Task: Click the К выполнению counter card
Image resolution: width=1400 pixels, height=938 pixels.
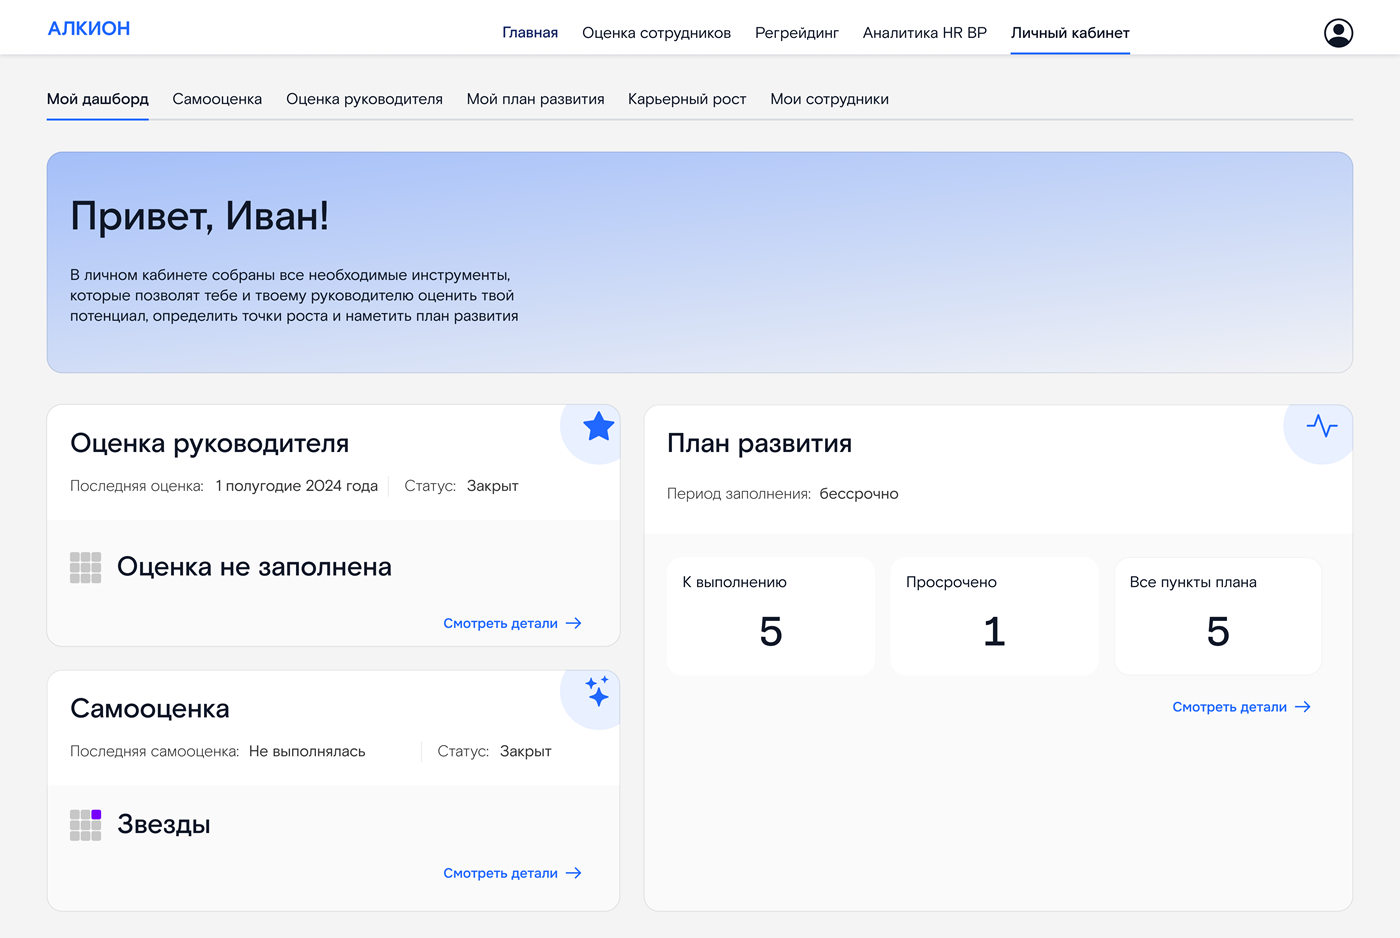Action: [x=770, y=616]
